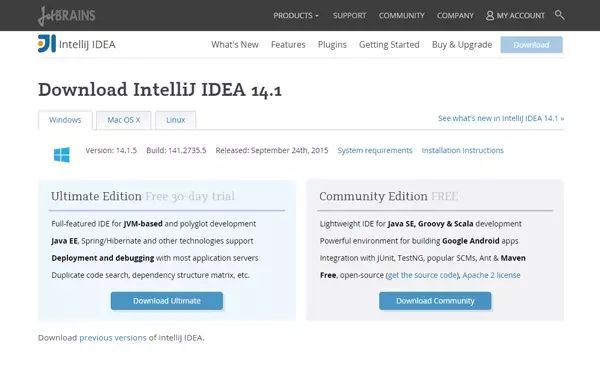Screen dimensions: 600x379
Task: Open the Apache 2 license link
Action: click(x=491, y=275)
